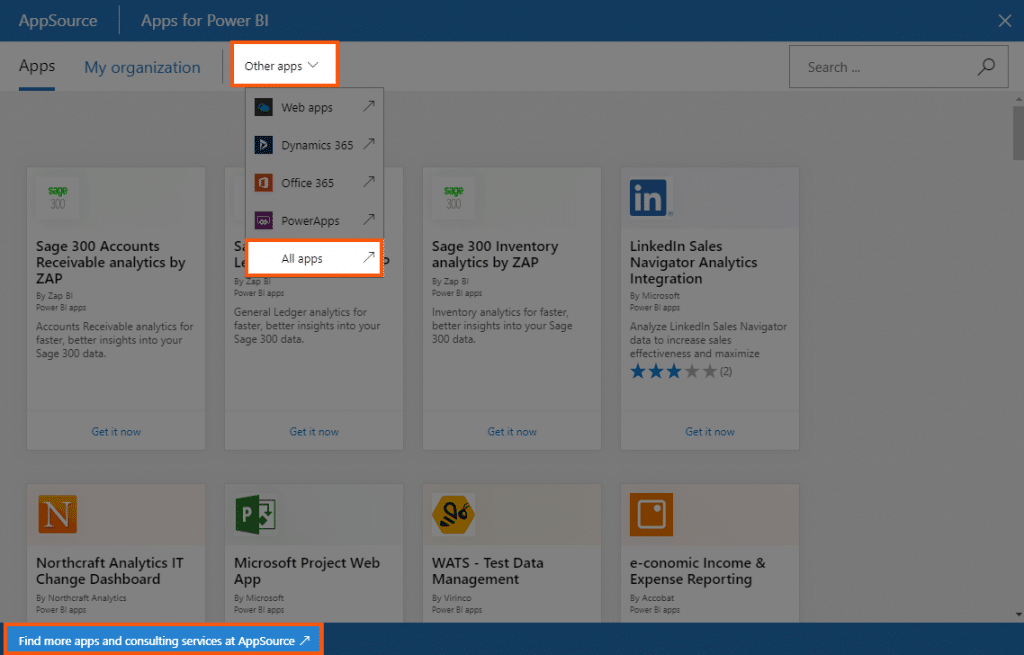Open the WATS bee logo
The width and height of the screenshot is (1024, 655).
453,515
